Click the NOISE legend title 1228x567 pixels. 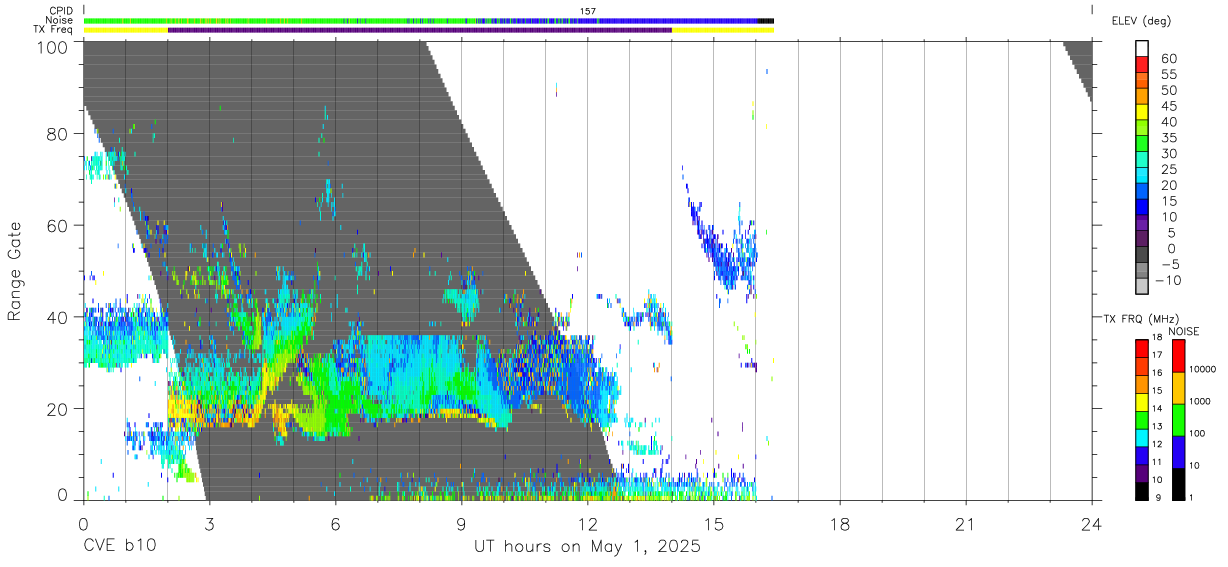point(1186,331)
